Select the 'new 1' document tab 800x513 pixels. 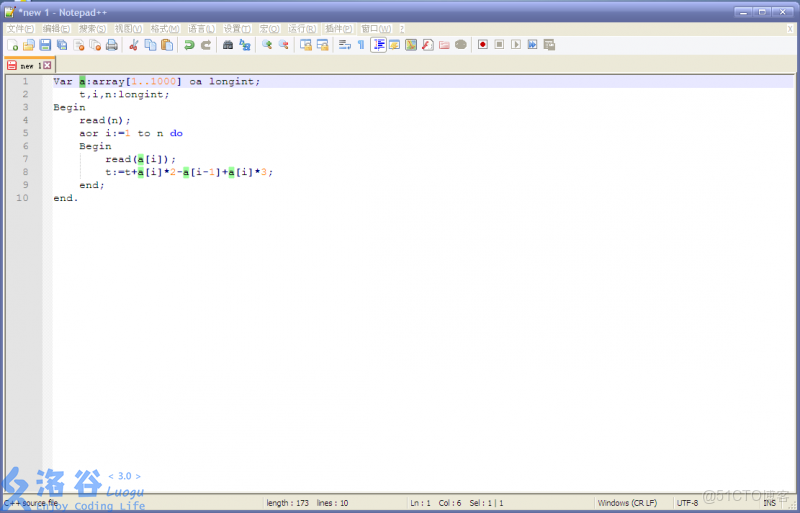click(26, 65)
